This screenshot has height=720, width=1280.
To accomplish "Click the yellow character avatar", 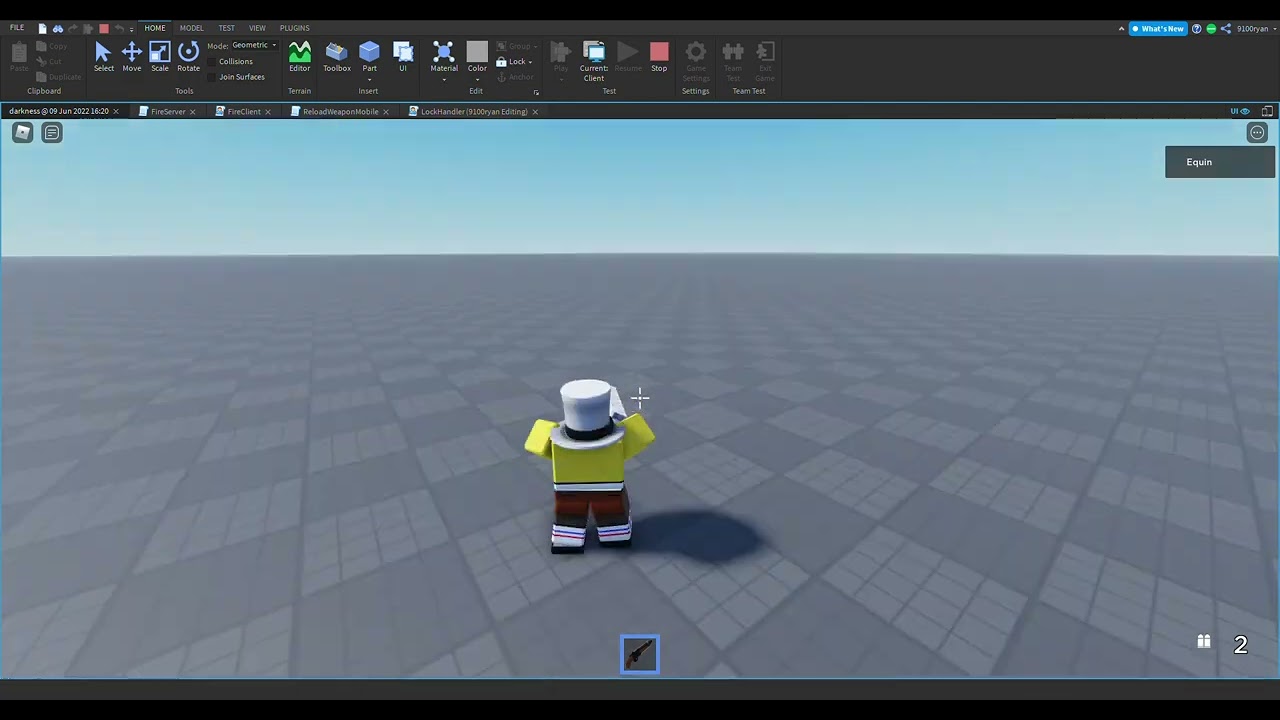I will (x=590, y=466).
